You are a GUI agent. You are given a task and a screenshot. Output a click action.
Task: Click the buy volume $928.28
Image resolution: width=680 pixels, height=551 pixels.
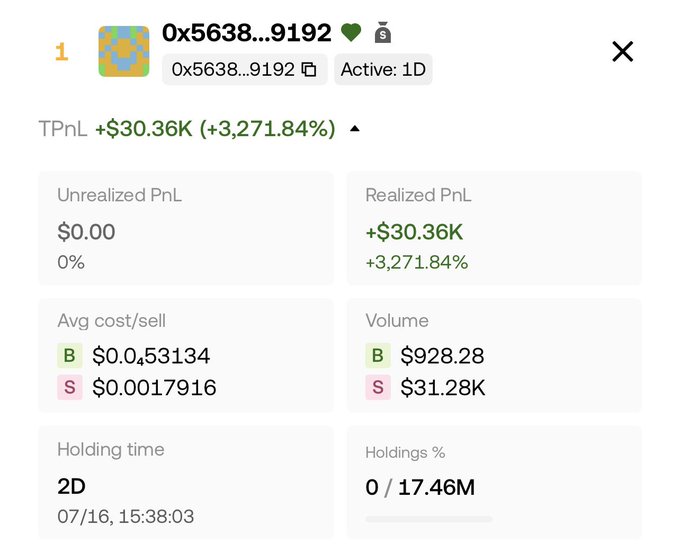coord(442,356)
